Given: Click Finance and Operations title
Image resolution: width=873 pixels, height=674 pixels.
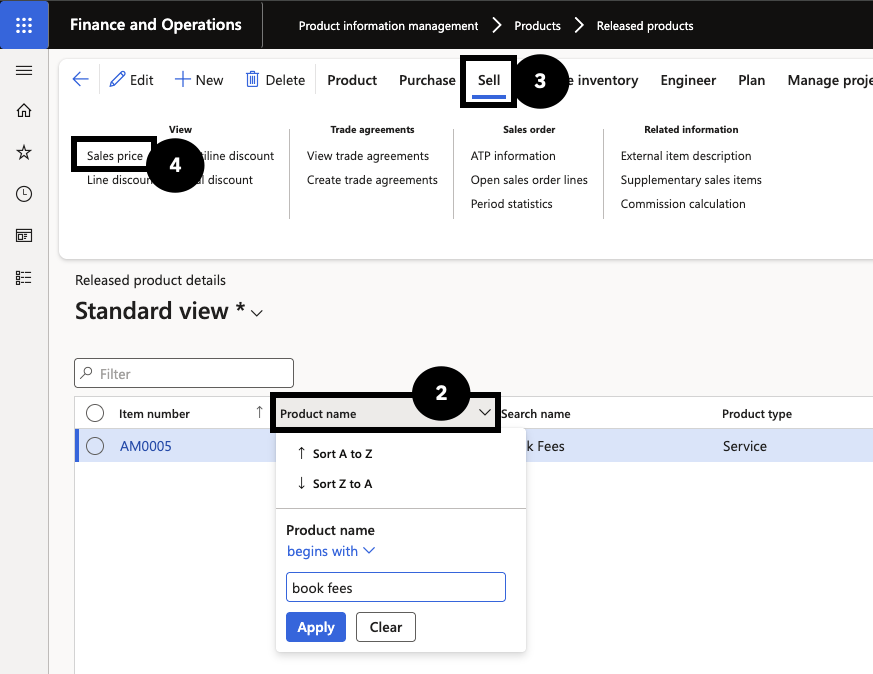Looking at the screenshot, I should tap(155, 24).
